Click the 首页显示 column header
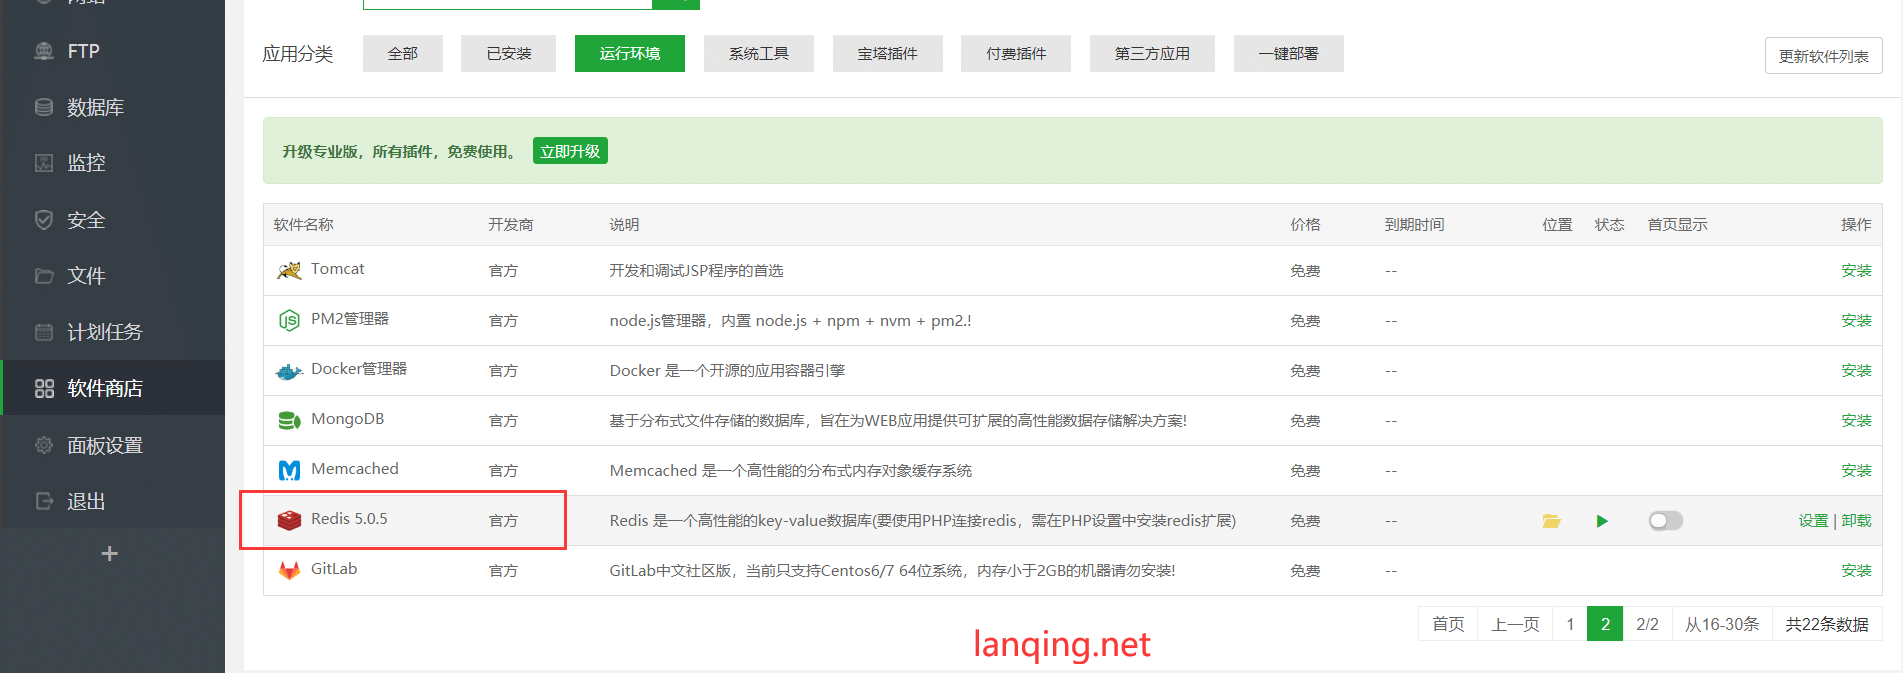 click(1677, 224)
